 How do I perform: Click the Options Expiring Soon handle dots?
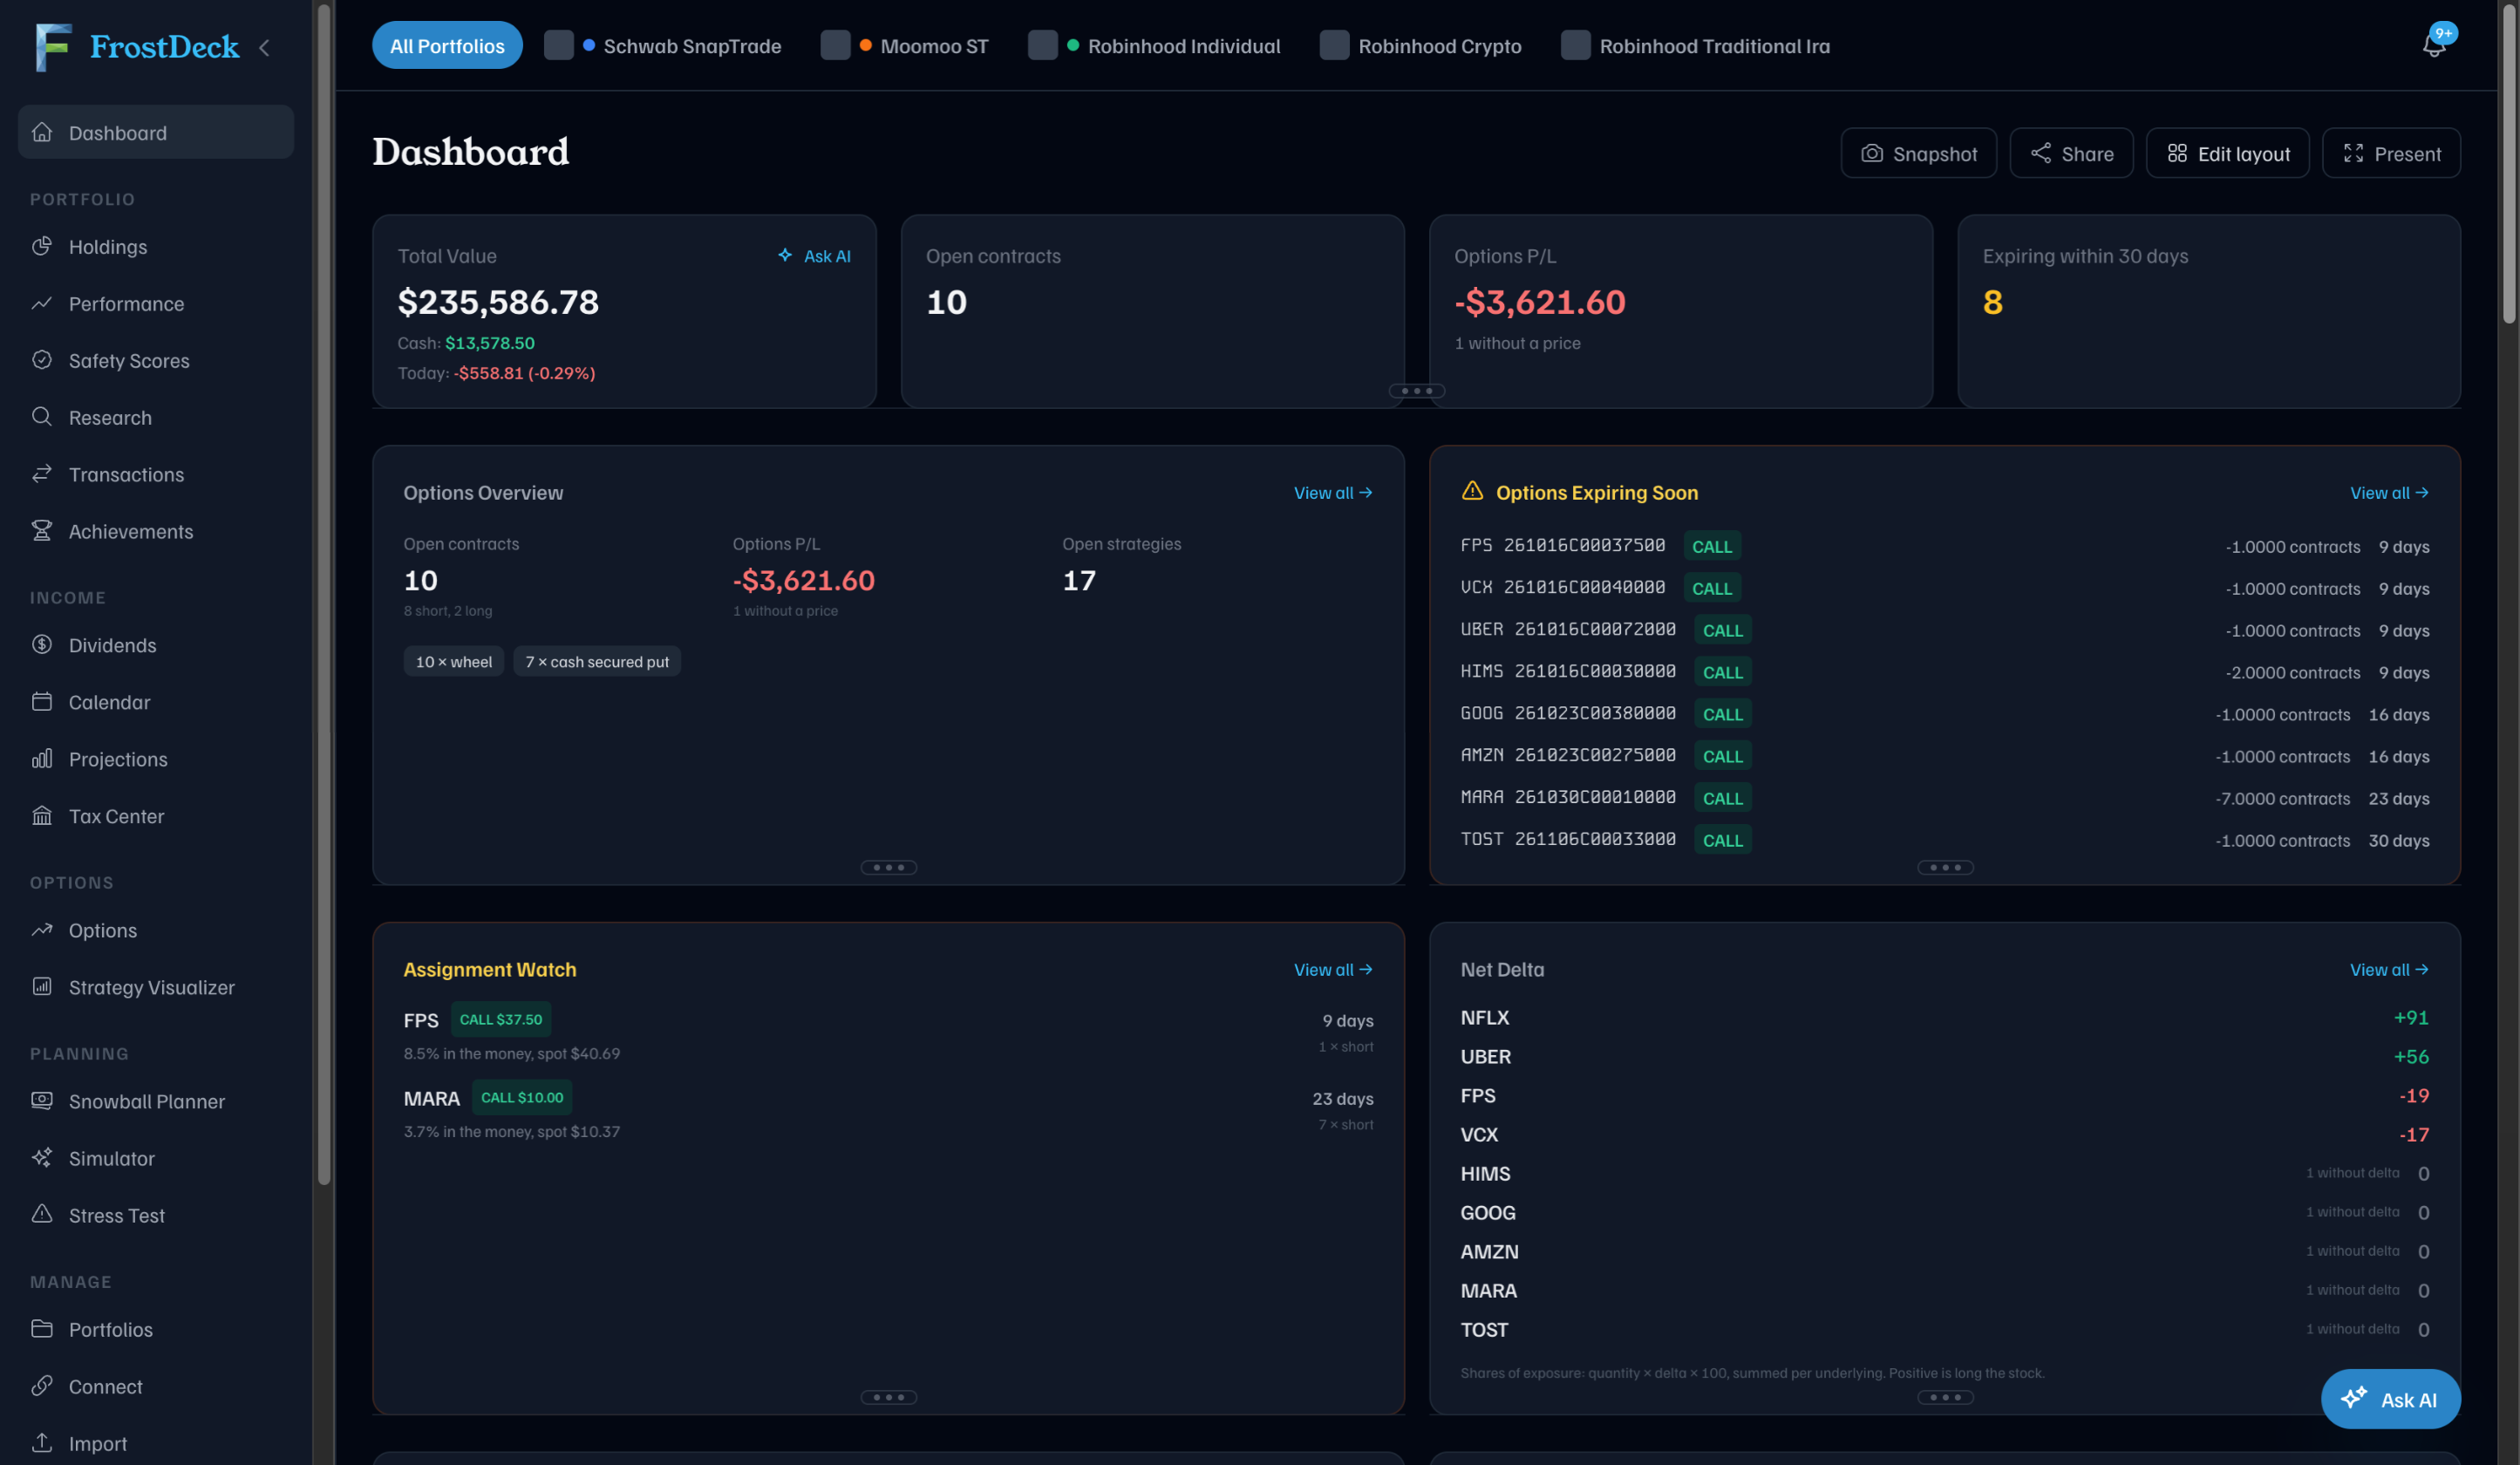[x=1945, y=868]
